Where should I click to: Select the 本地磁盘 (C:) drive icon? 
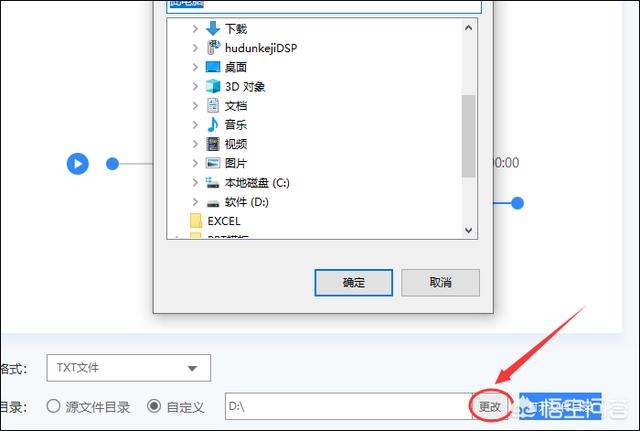[213, 182]
